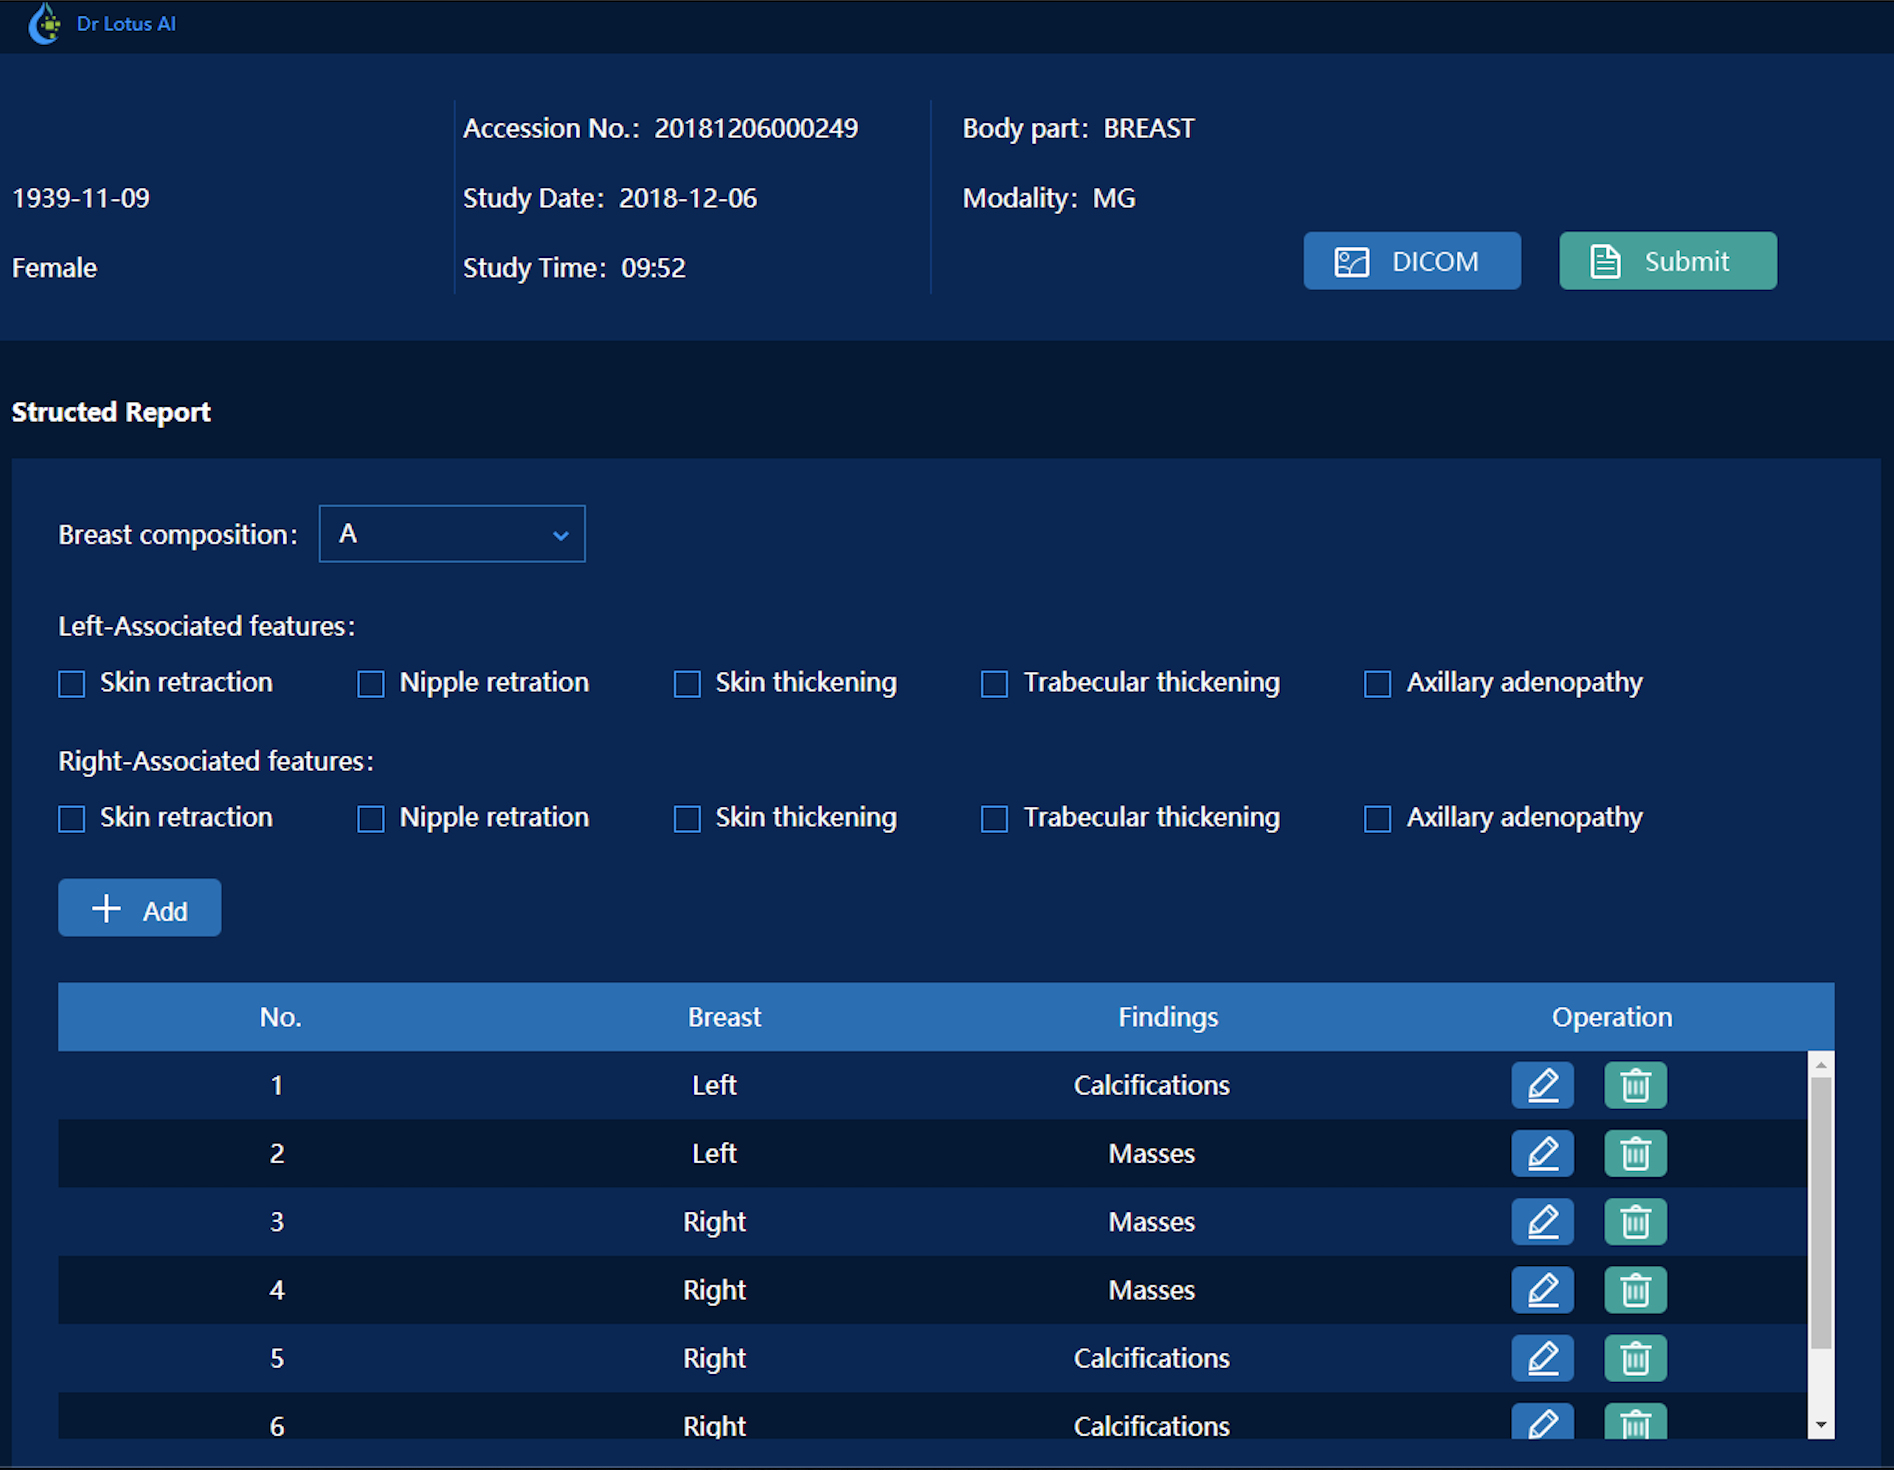Open the DICOM image viewer
This screenshot has width=1894, height=1470.
[x=1411, y=261]
